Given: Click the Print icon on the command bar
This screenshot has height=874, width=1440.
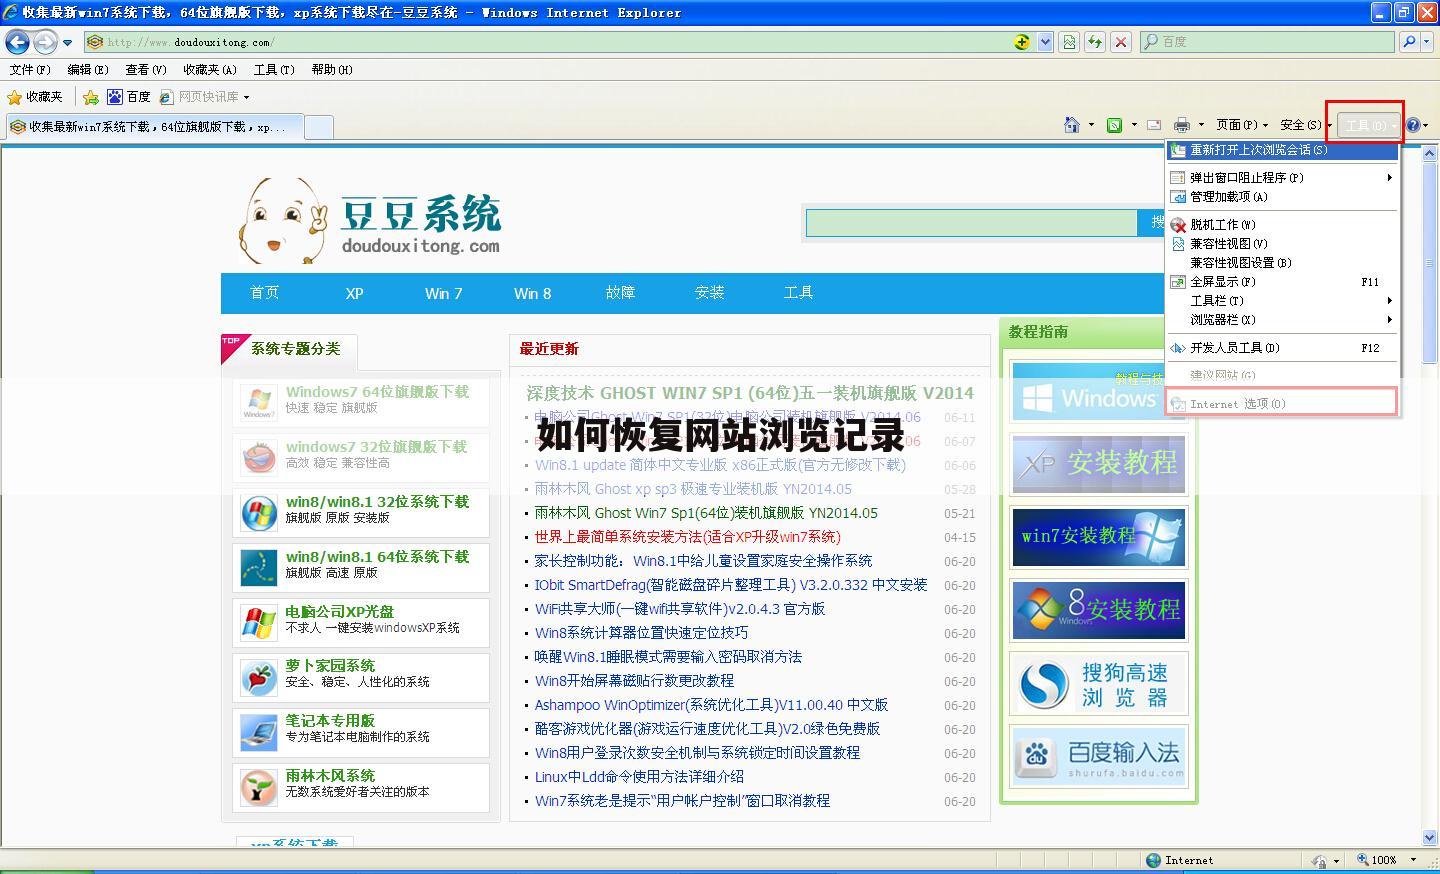Looking at the screenshot, I should 1184,125.
